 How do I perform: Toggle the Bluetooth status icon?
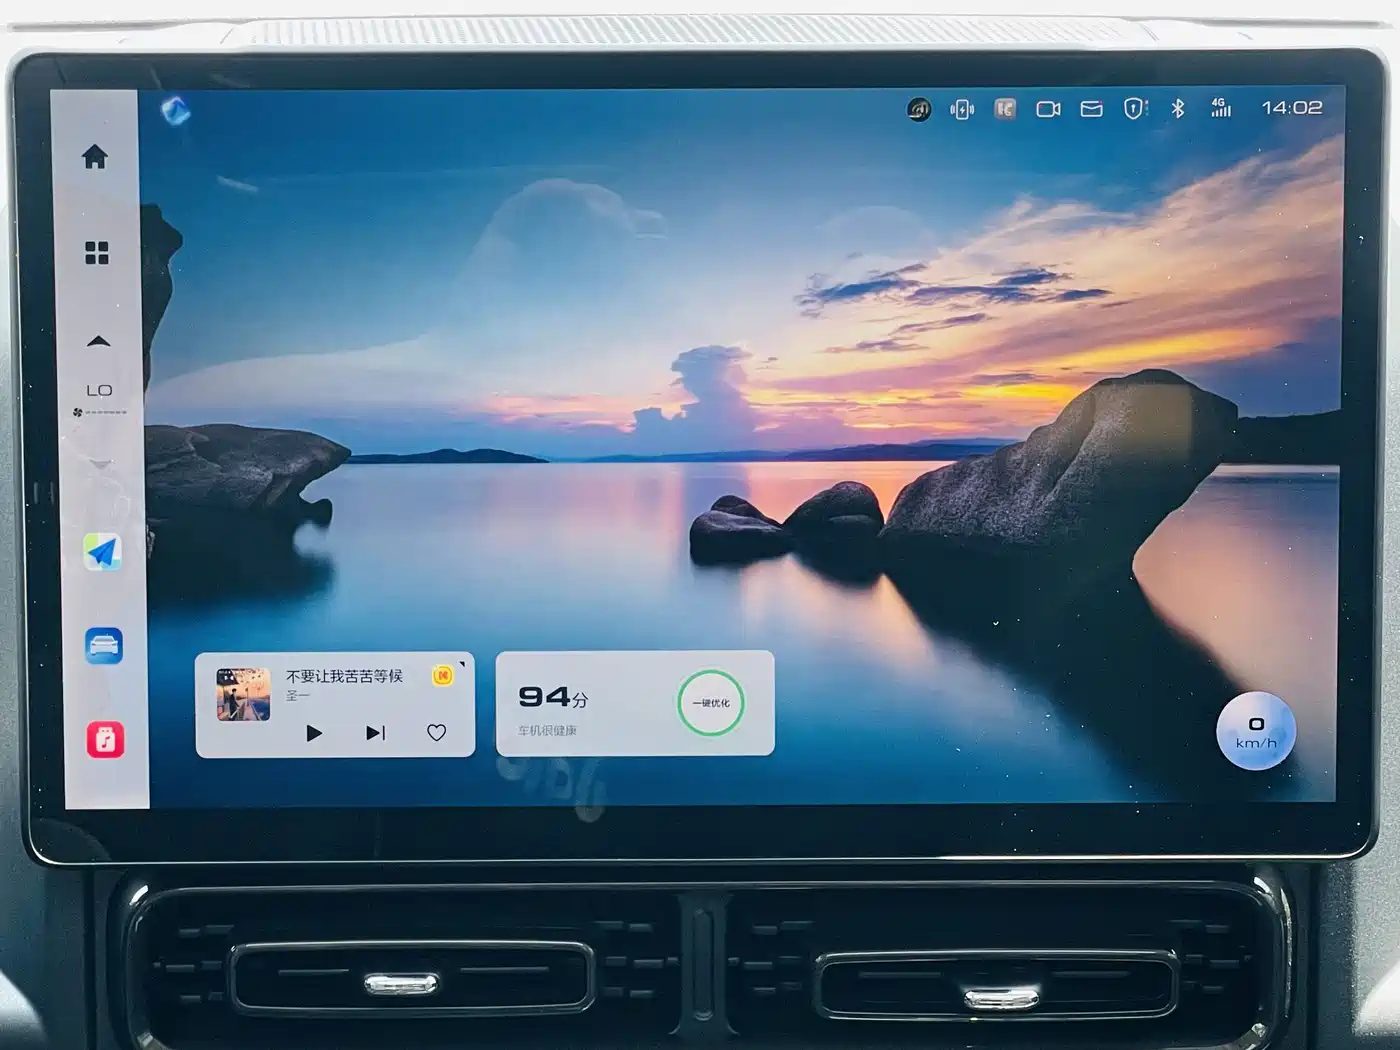click(x=1178, y=108)
